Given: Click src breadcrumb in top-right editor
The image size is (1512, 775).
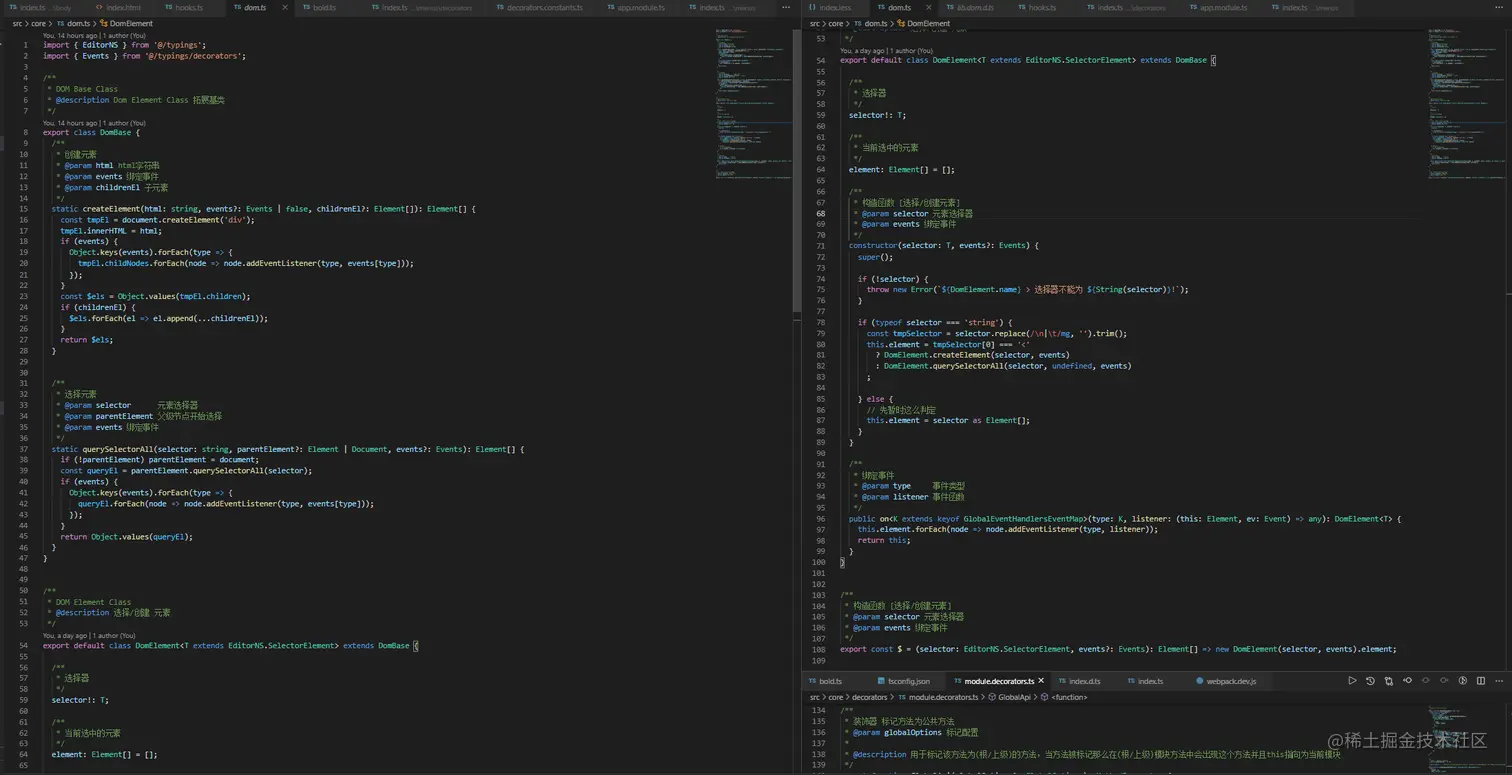Looking at the screenshot, I should (814, 23).
